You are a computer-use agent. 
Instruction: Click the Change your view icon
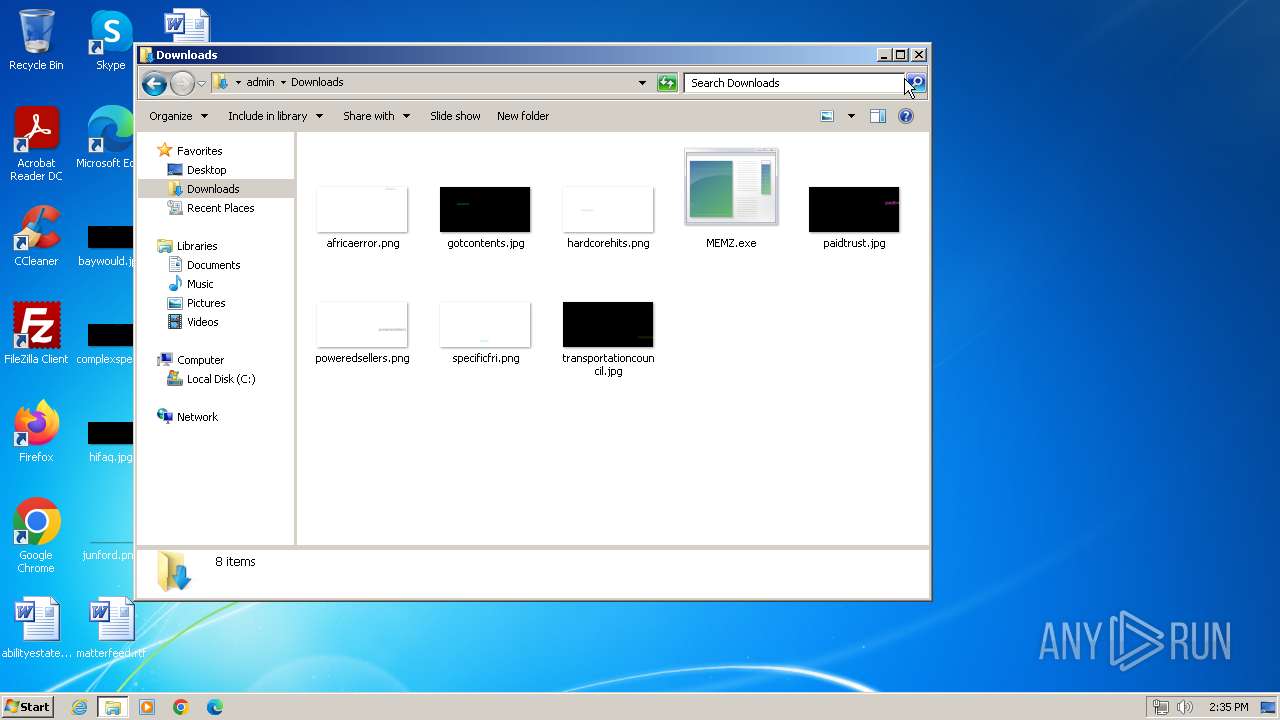click(827, 116)
